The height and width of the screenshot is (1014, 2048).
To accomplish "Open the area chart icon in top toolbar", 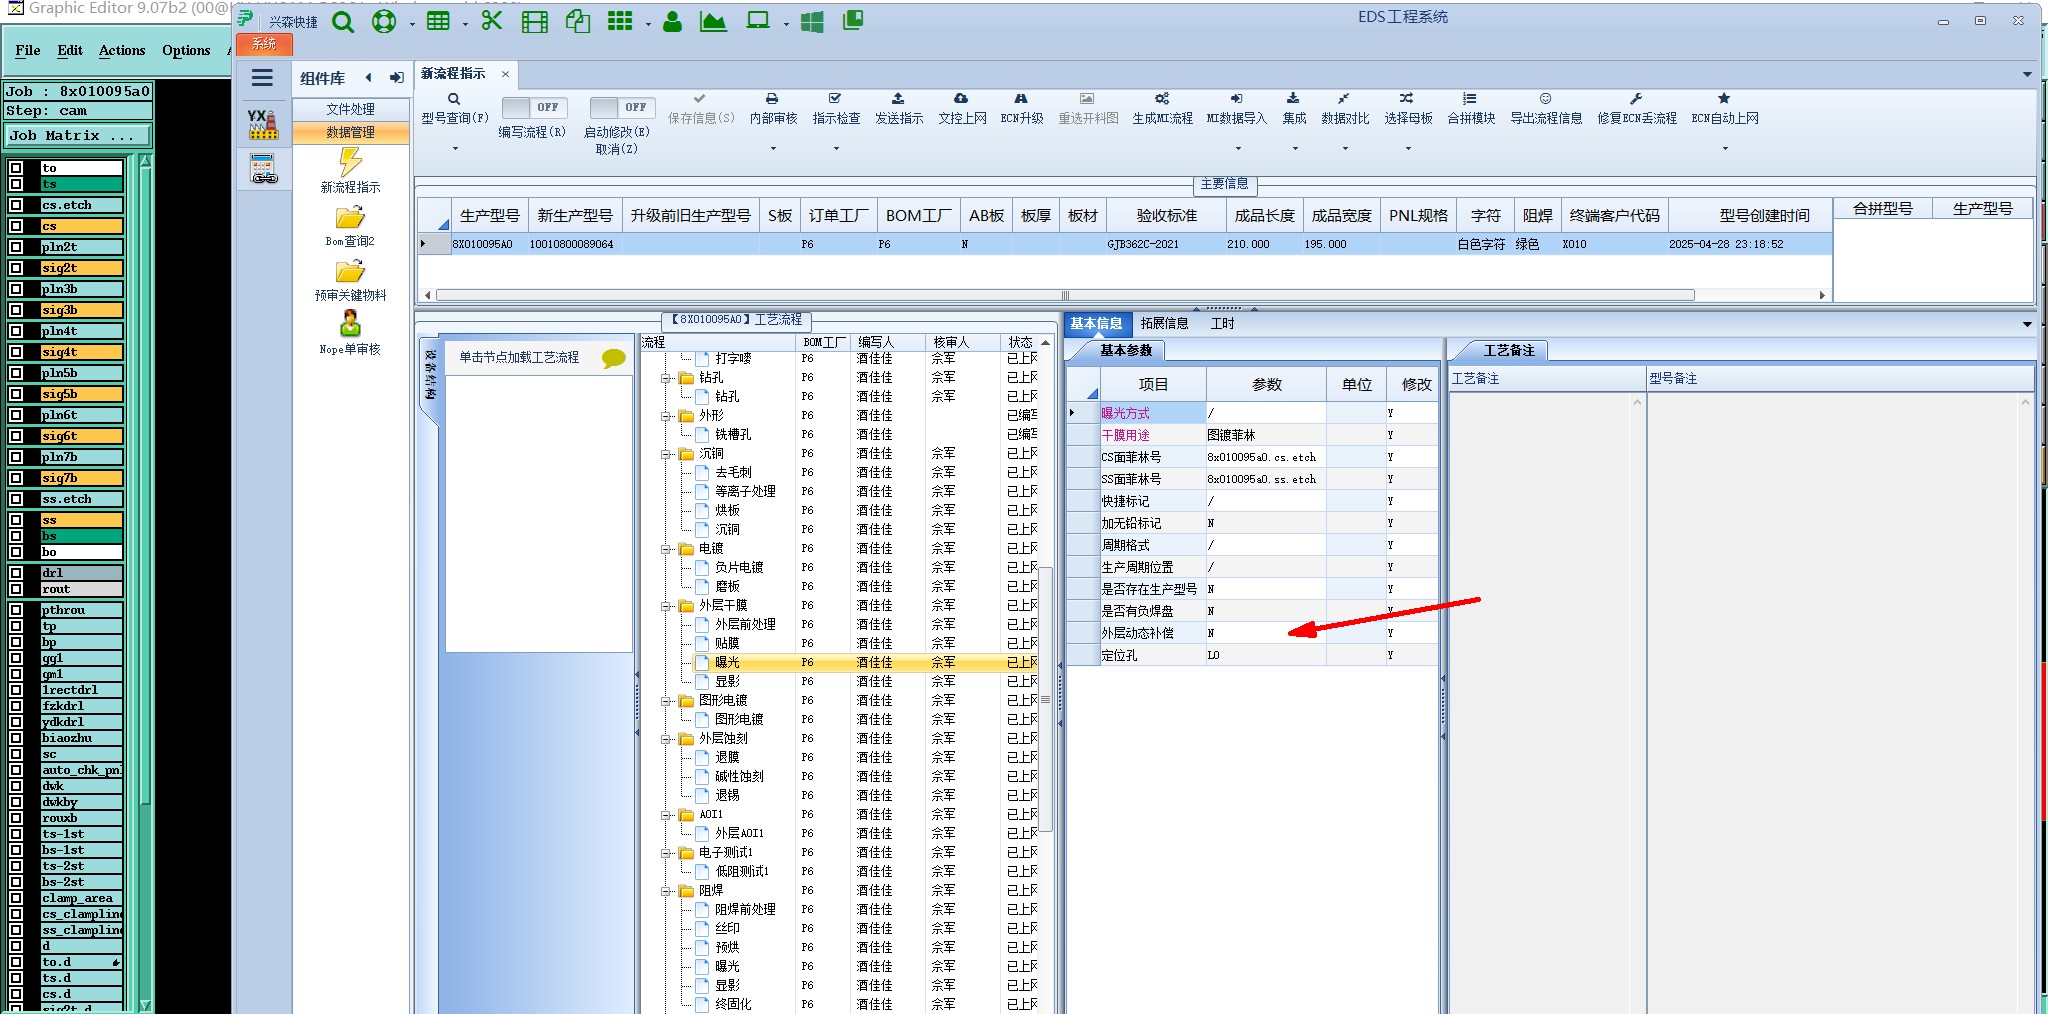I will pos(713,21).
